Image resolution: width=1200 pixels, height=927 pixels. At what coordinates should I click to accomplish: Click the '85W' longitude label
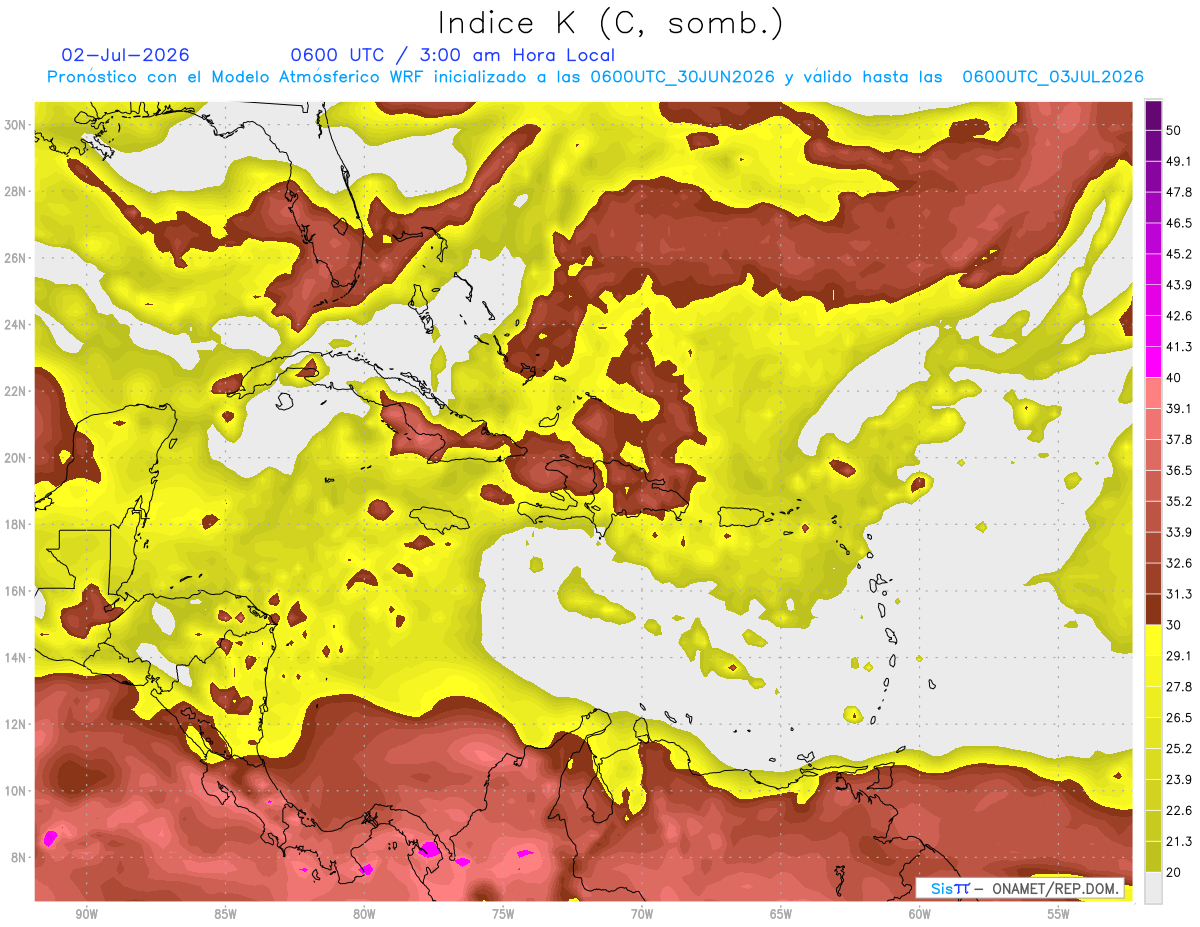(x=225, y=915)
